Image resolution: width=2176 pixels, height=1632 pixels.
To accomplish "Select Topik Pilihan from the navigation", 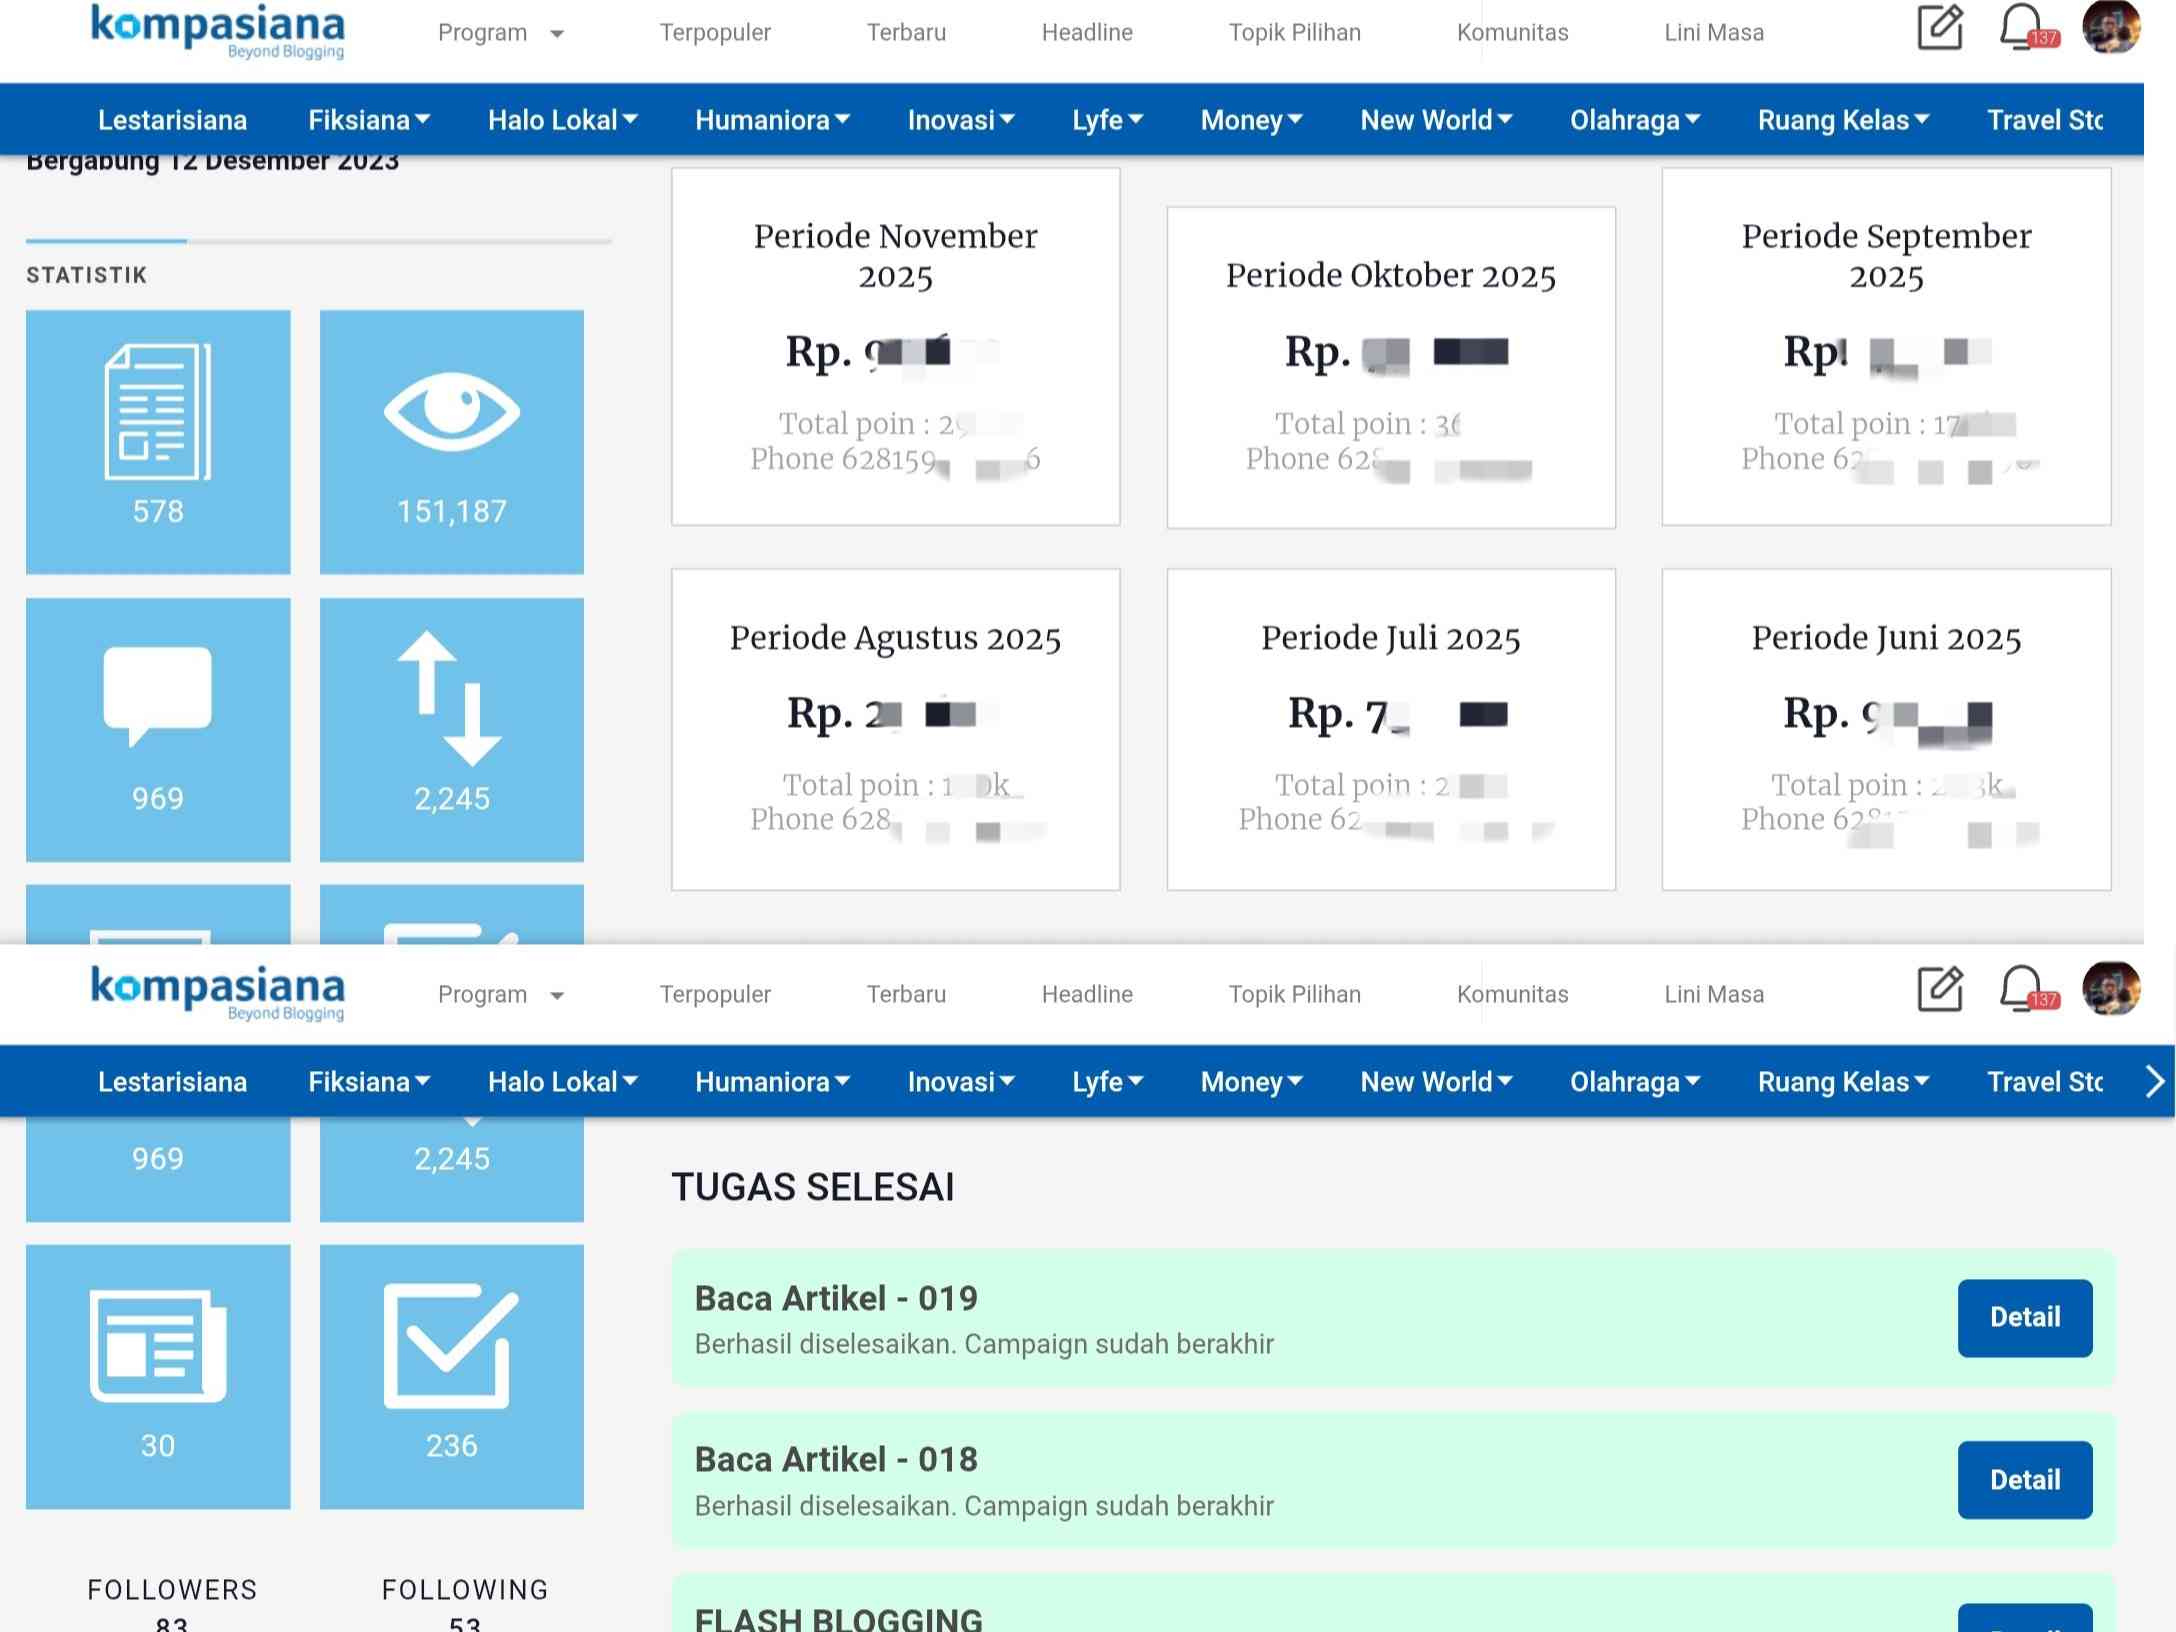I will [x=1294, y=32].
